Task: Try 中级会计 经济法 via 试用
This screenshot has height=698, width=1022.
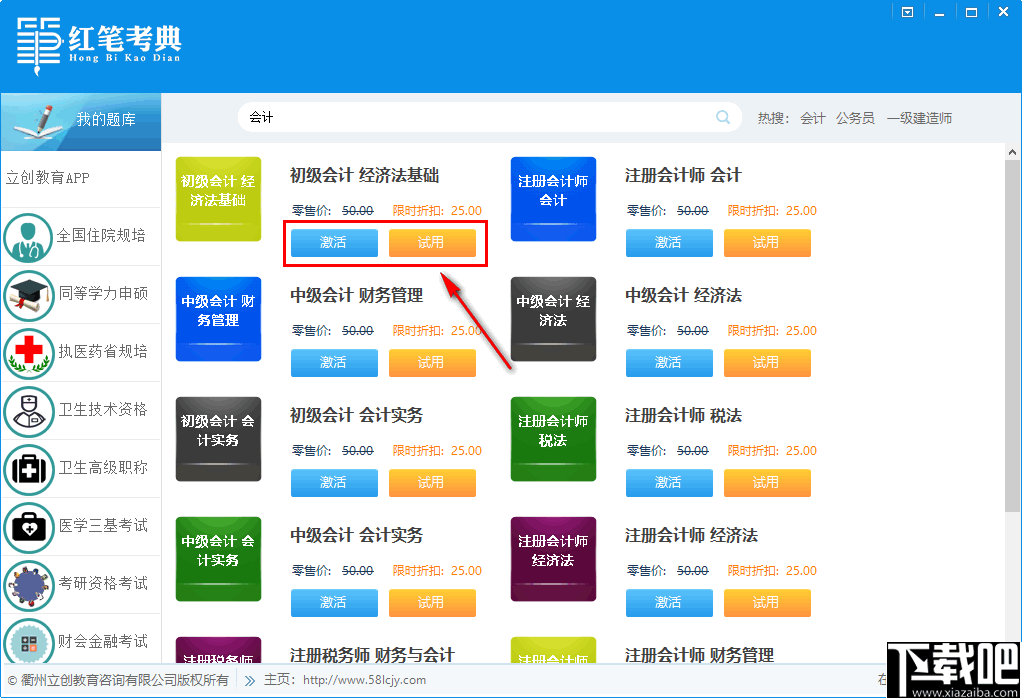Action: (767, 362)
